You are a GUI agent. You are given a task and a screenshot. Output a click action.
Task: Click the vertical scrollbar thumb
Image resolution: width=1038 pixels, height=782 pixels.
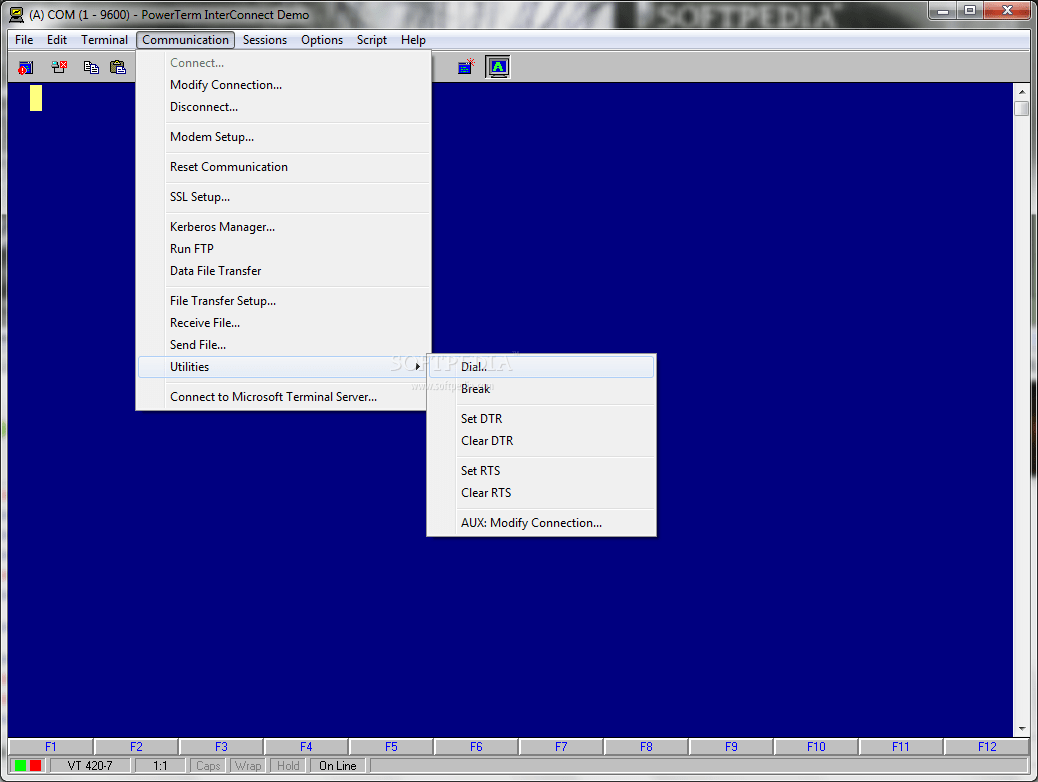[1021, 108]
